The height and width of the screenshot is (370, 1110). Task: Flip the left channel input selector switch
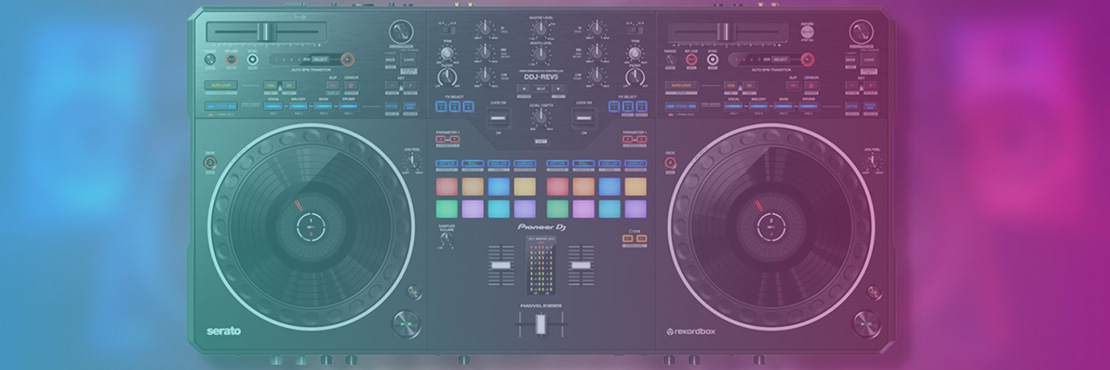447,29
